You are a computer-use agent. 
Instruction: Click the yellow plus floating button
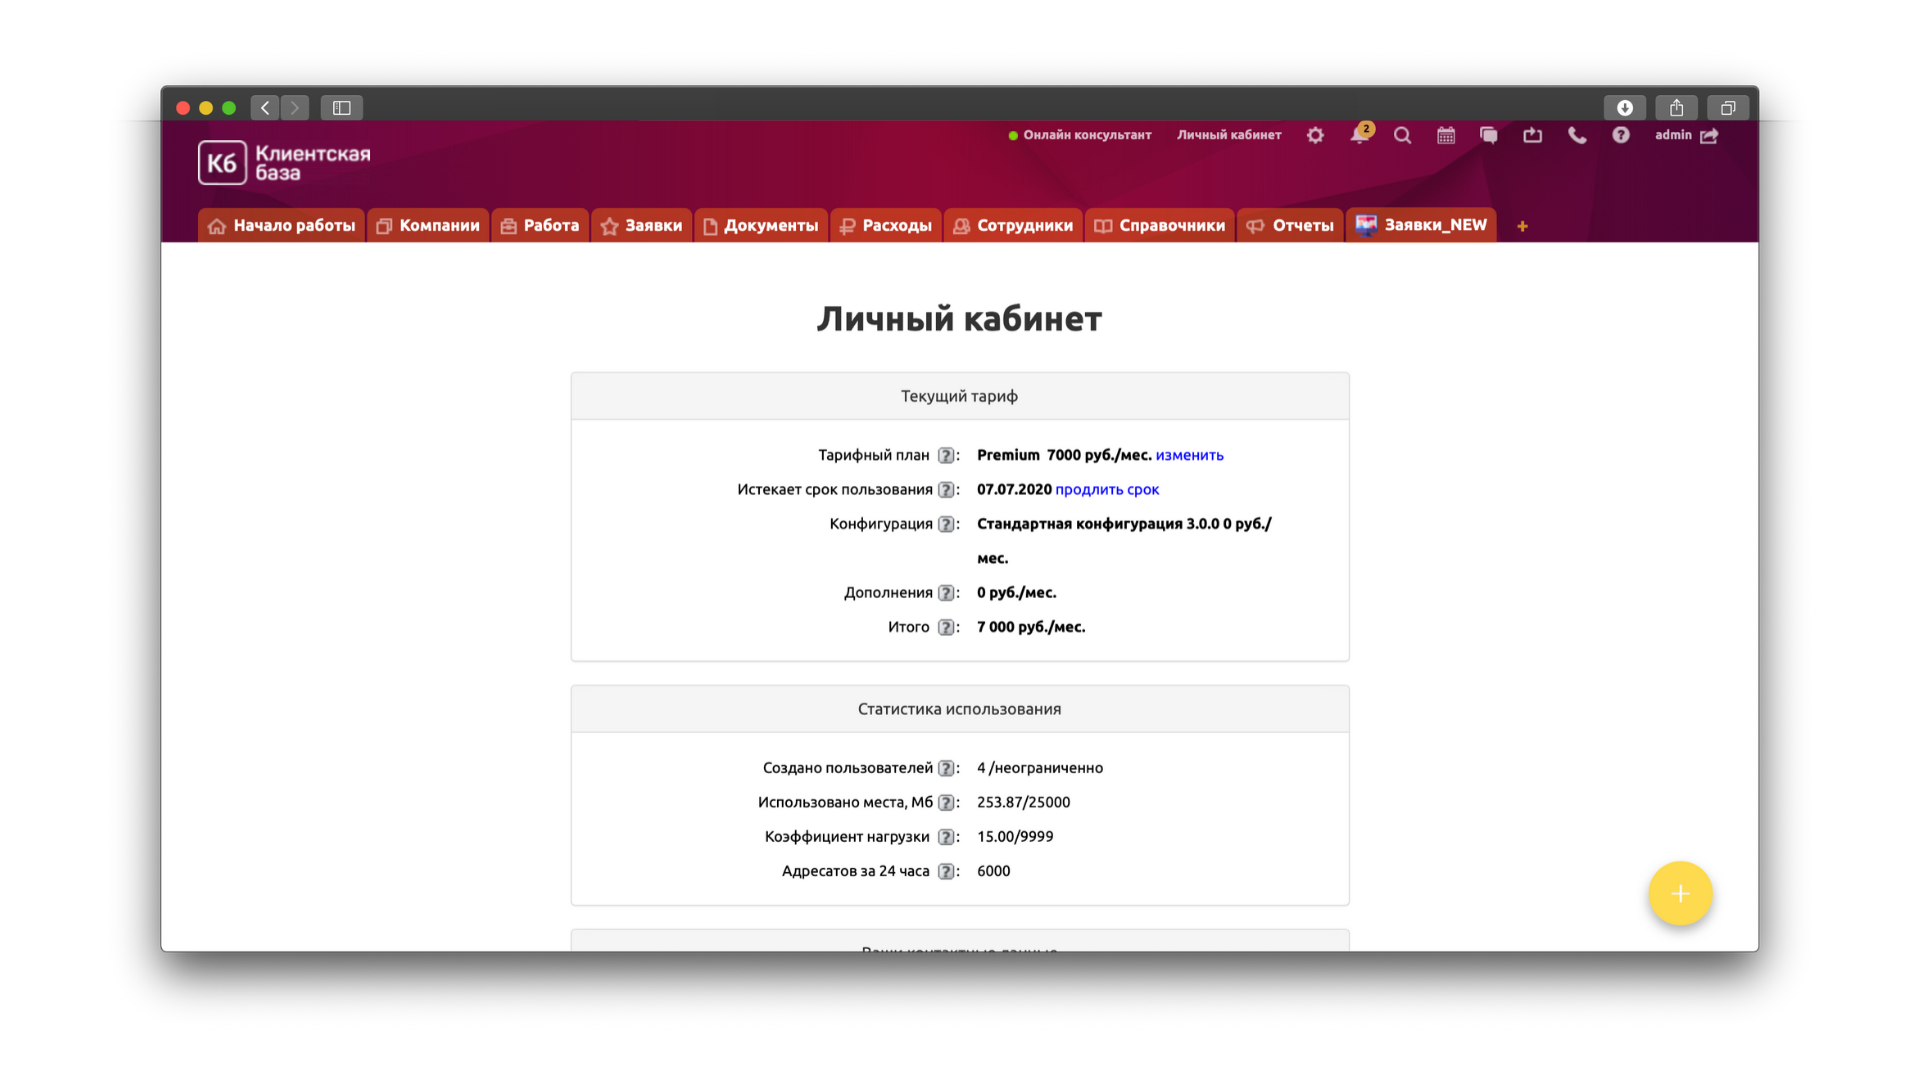click(x=1680, y=893)
